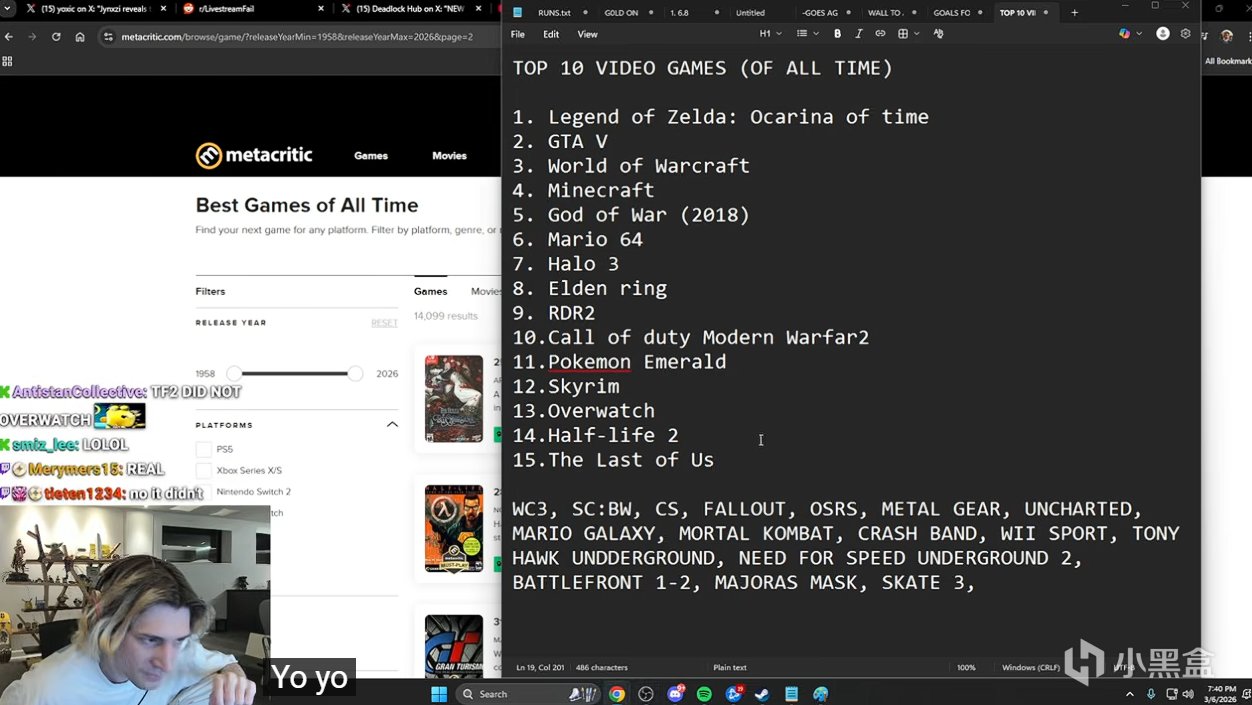The image size is (1252, 705).
Task: Go back in the Chrome browser
Action: (9, 37)
